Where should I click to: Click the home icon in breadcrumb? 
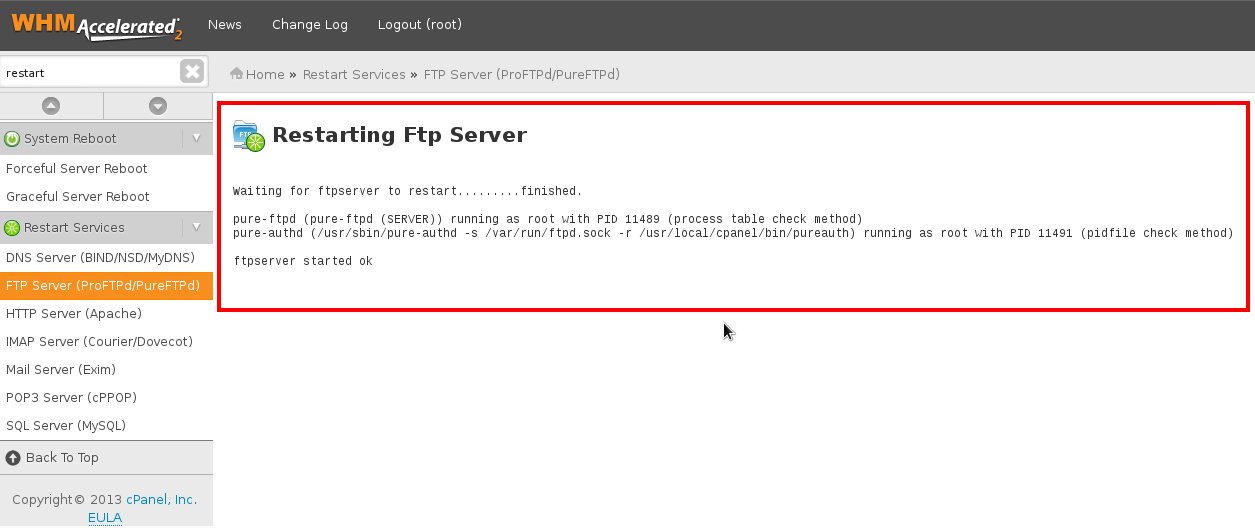point(237,74)
